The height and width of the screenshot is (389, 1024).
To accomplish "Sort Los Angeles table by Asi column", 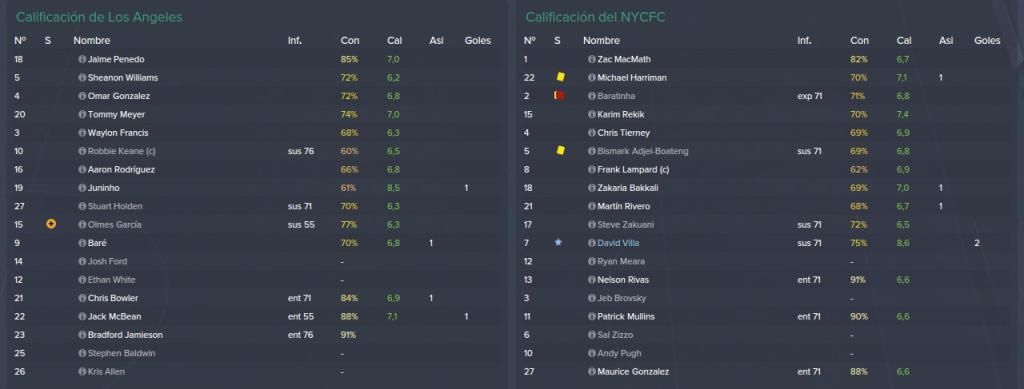I will pyautogui.click(x=436, y=40).
